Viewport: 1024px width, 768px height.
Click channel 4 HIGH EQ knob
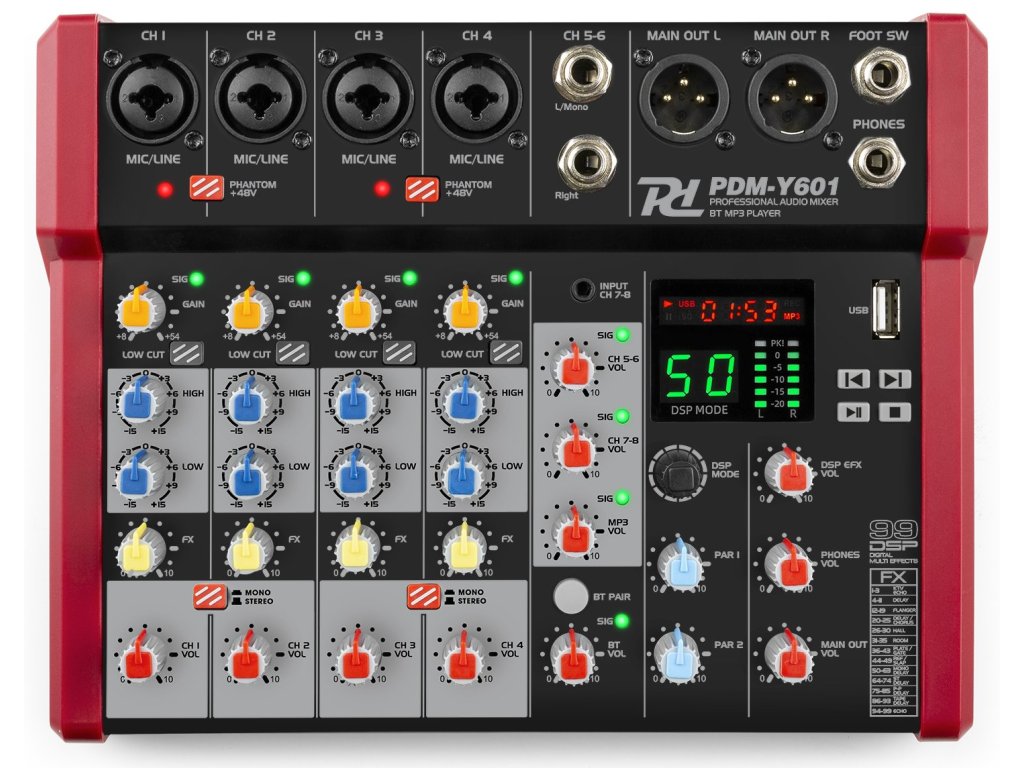pyautogui.click(x=463, y=401)
